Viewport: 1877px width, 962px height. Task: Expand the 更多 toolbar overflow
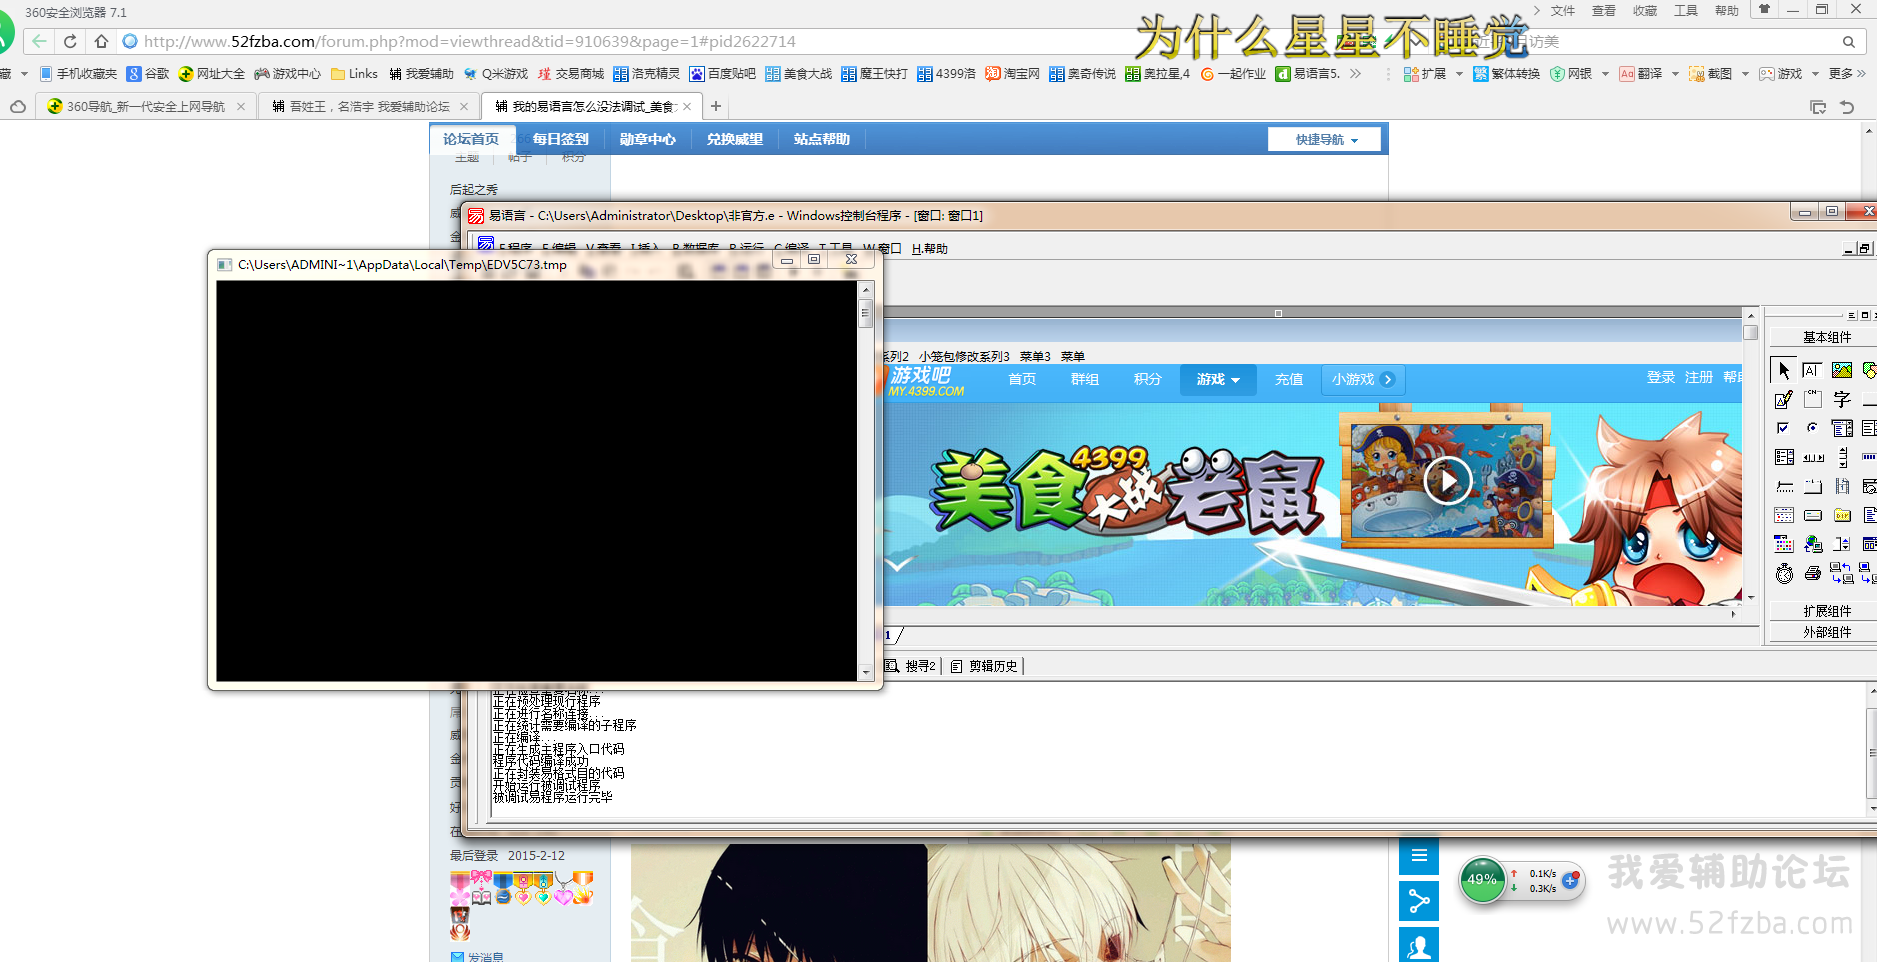(1847, 74)
